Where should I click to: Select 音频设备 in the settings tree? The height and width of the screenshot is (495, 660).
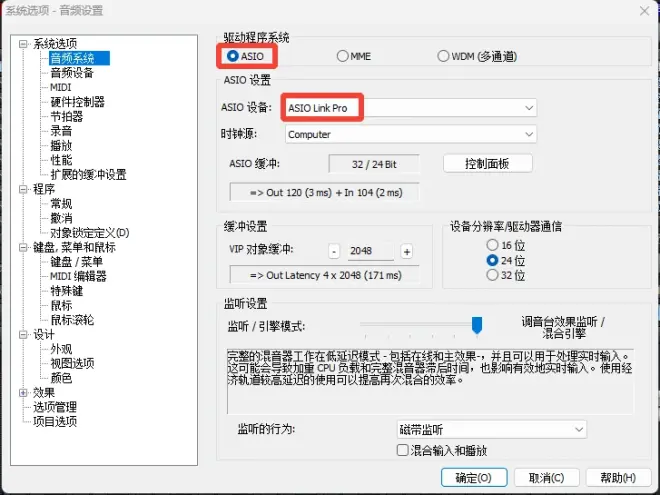(72, 73)
